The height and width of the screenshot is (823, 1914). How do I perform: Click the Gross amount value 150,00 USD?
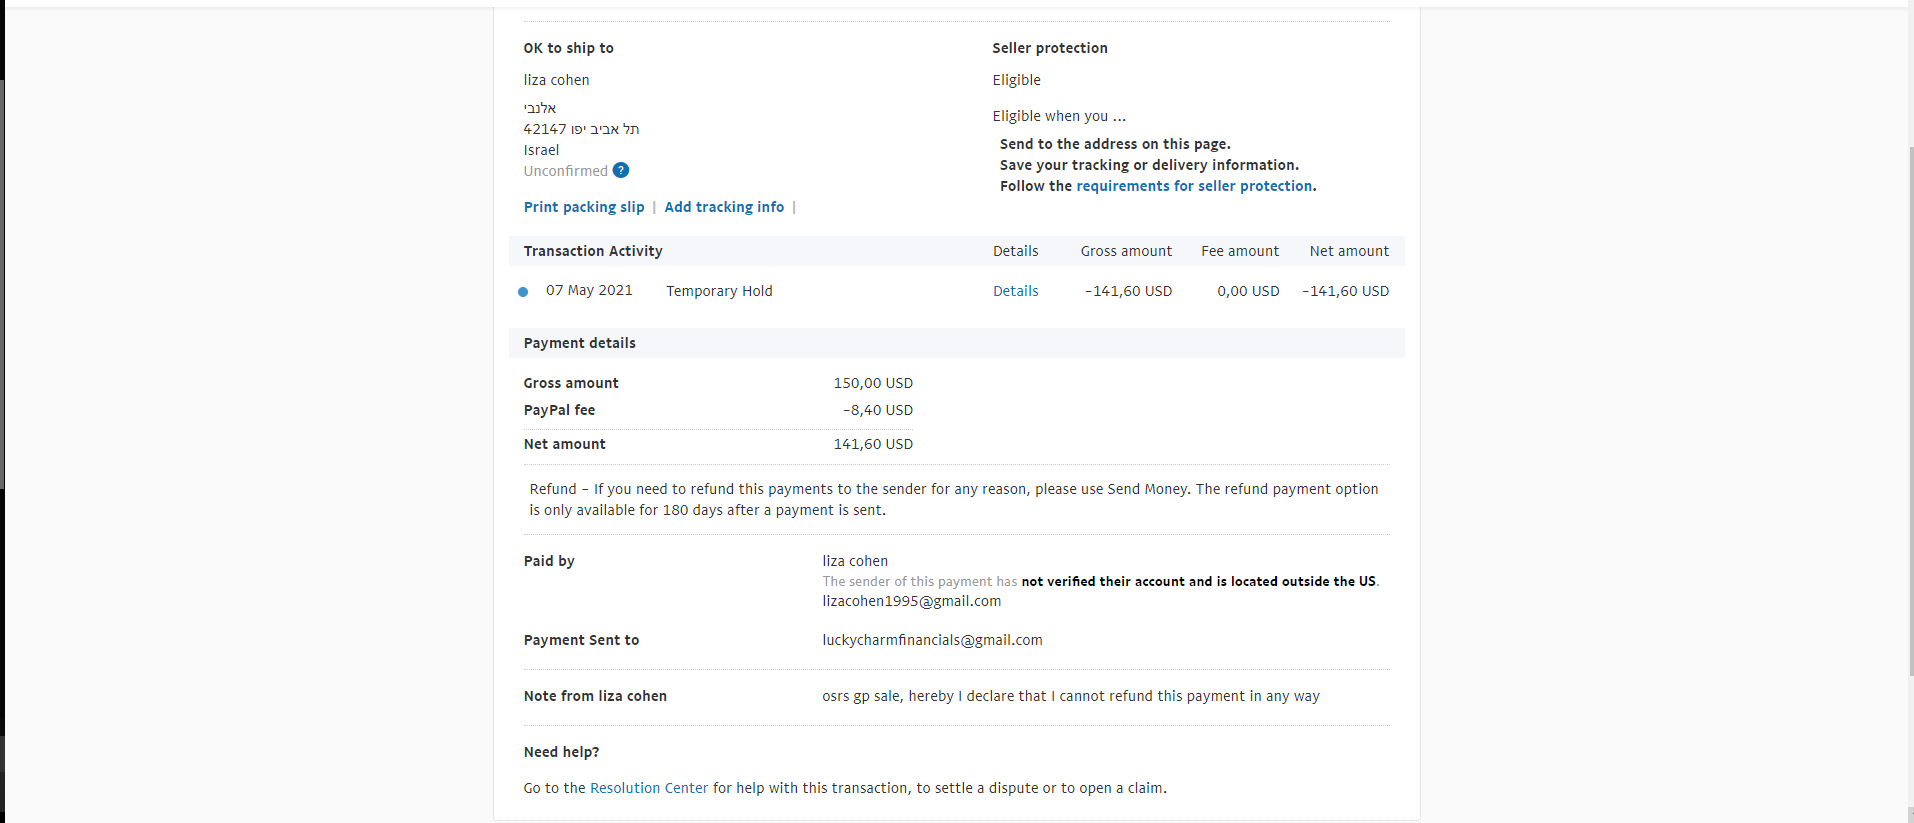pyautogui.click(x=873, y=383)
